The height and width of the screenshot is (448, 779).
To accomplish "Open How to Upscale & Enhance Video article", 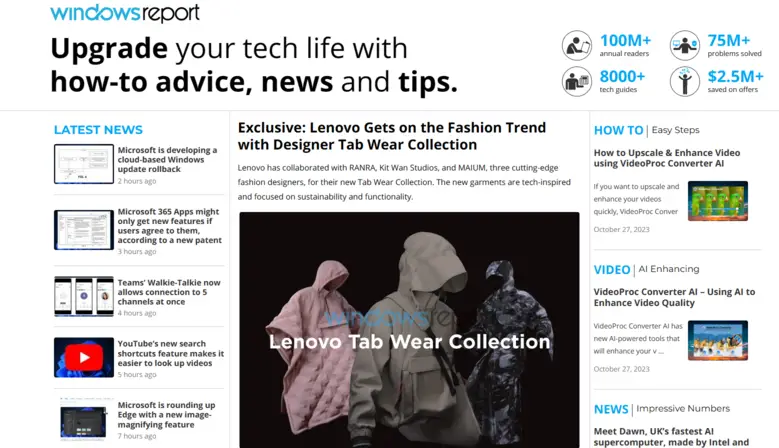I will point(667,158).
